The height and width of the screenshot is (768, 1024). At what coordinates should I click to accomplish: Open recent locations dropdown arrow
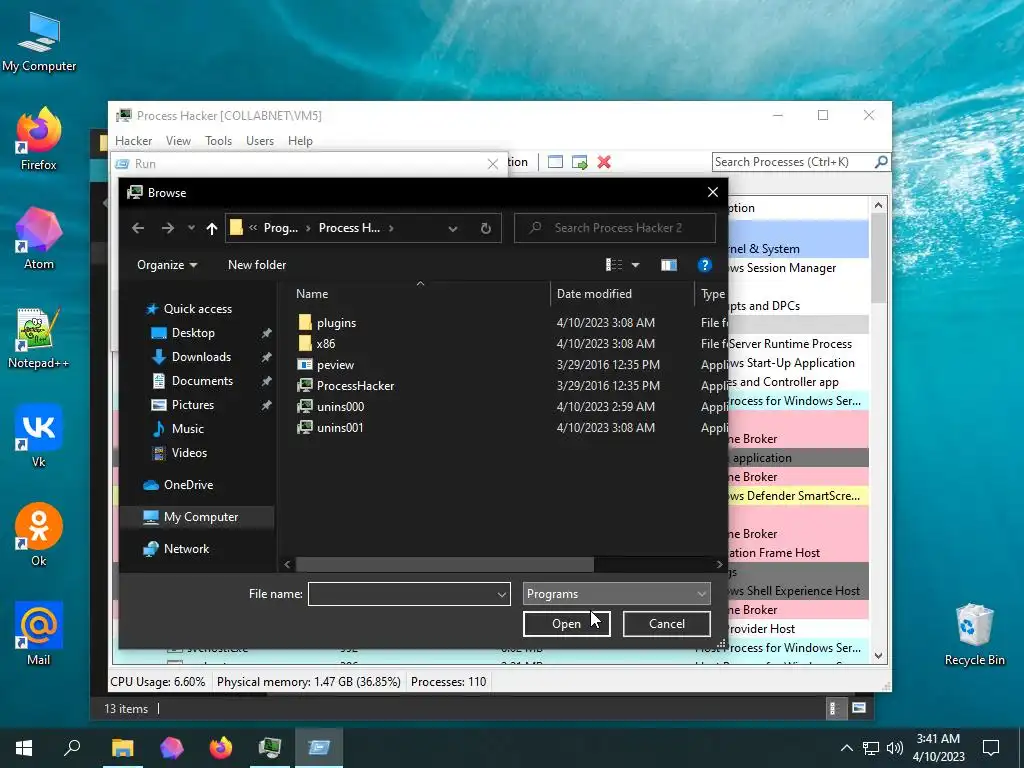coord(191,228)
